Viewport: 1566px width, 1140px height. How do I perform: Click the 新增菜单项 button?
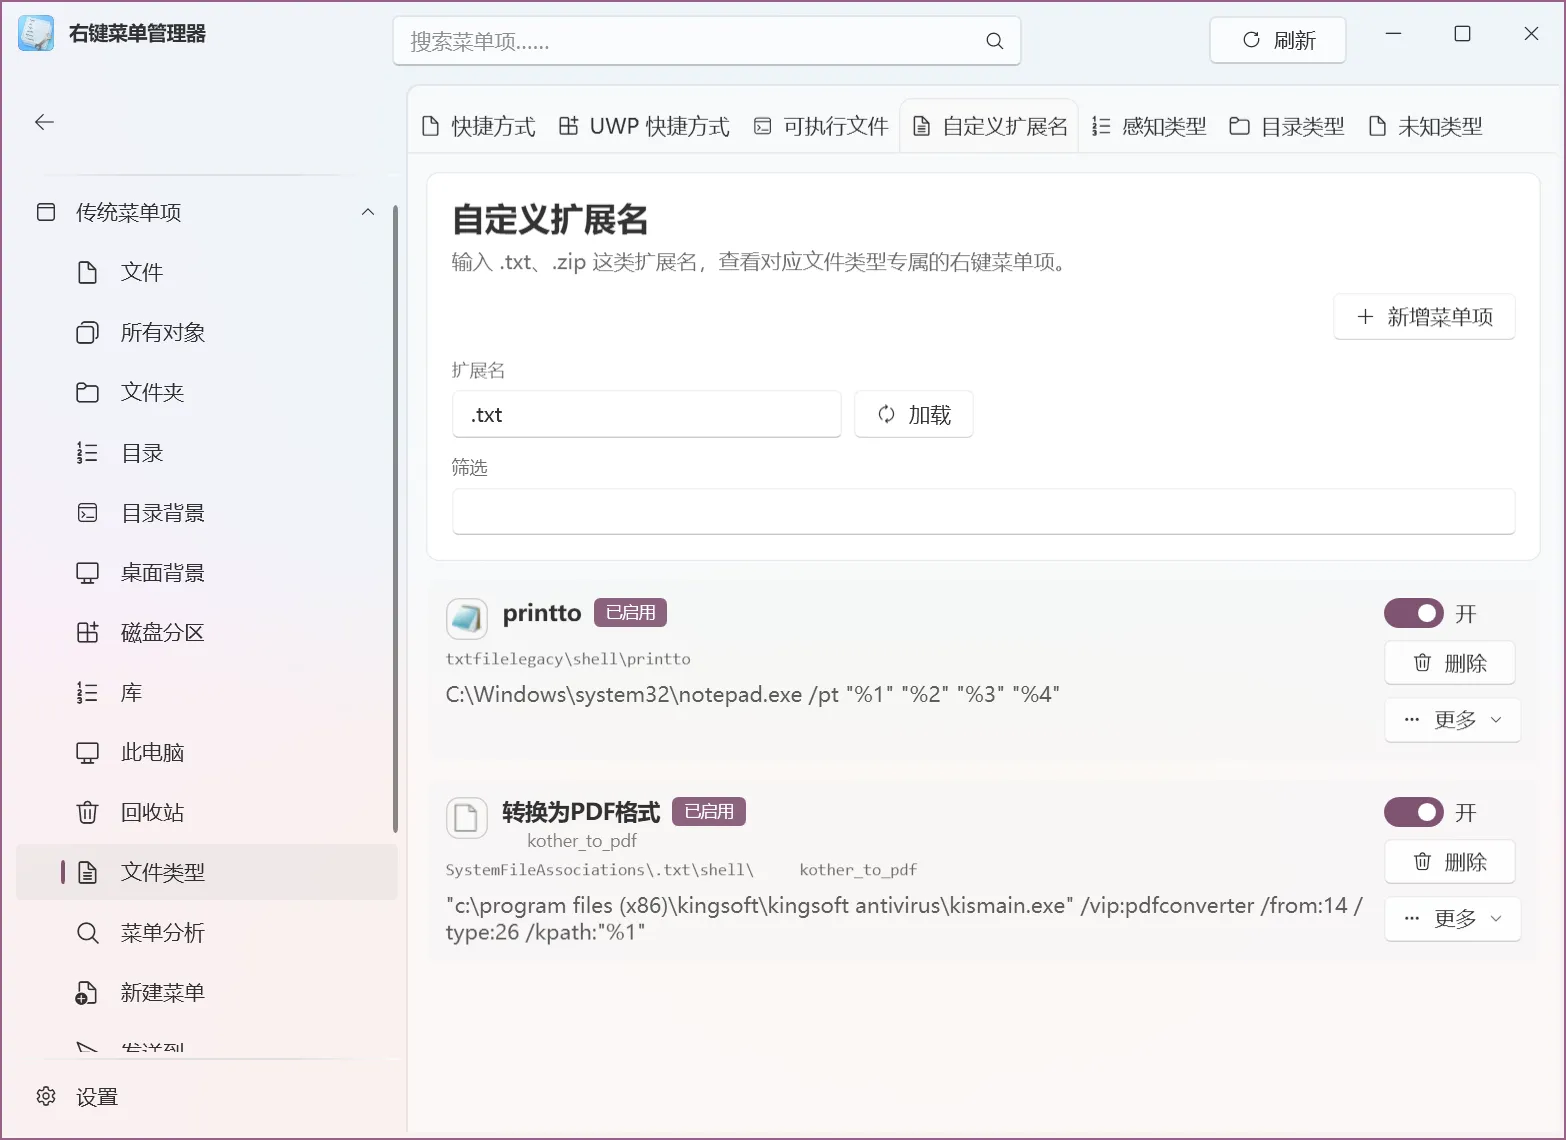tap(1424, 317)
